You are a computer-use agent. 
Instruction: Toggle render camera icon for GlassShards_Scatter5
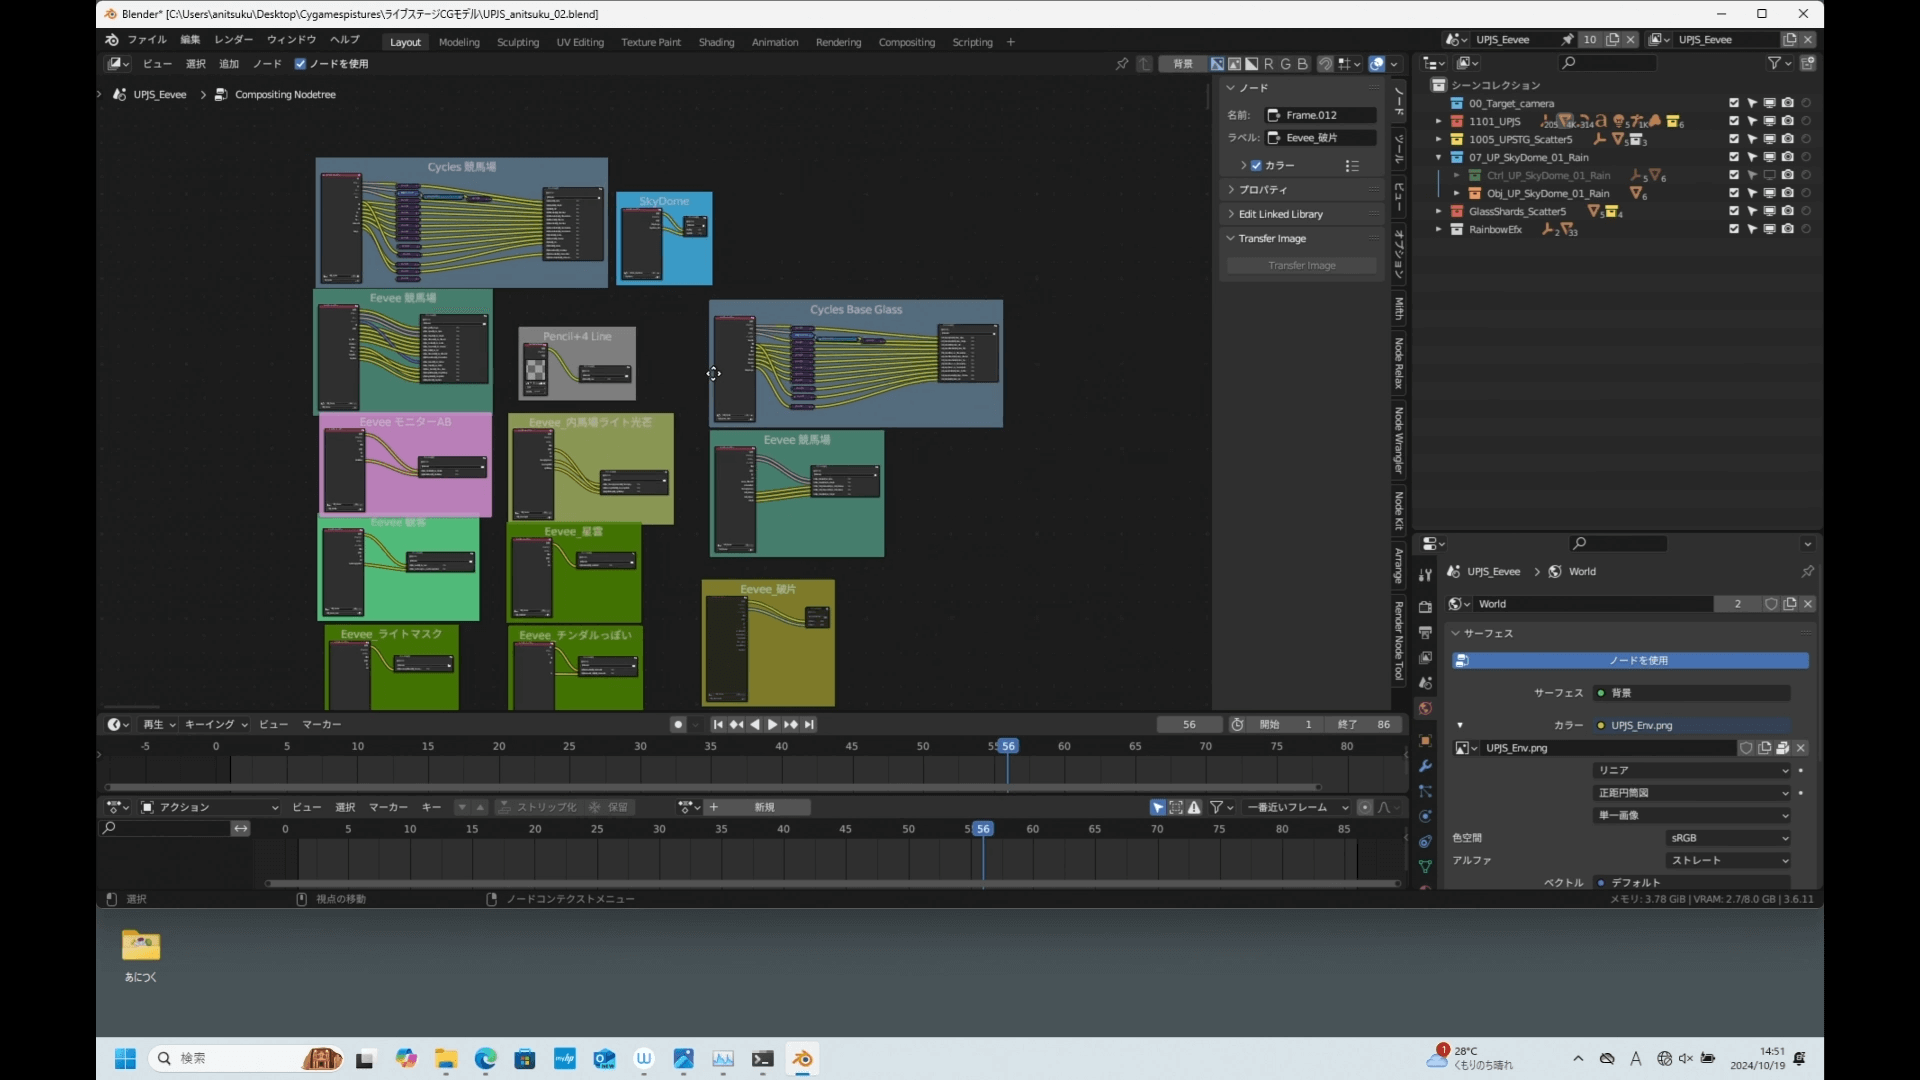[1788, 211]
